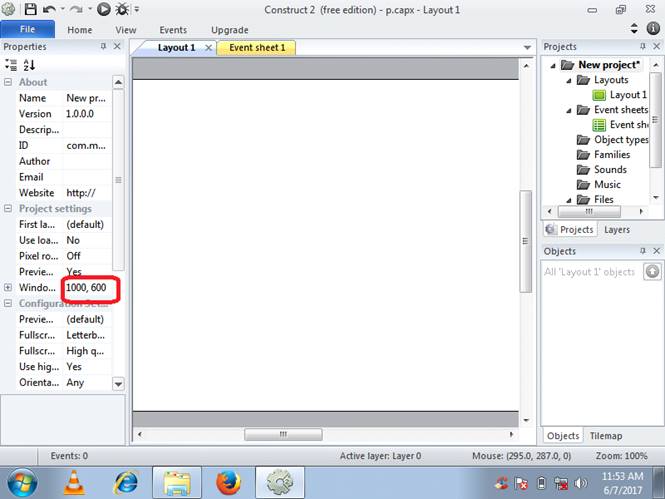The height and width of the screenshot is (499, 665).
Task: Open the Events ribbon tab
Action: (x=173, y=30)
